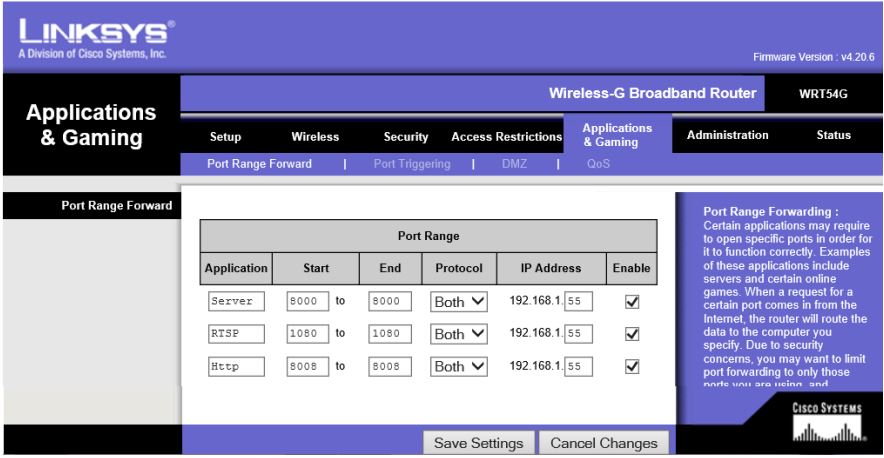The width and height of the screenshot is (884, 458).
Task: Click the Linksys logo
Action: (x=97, y=39)
